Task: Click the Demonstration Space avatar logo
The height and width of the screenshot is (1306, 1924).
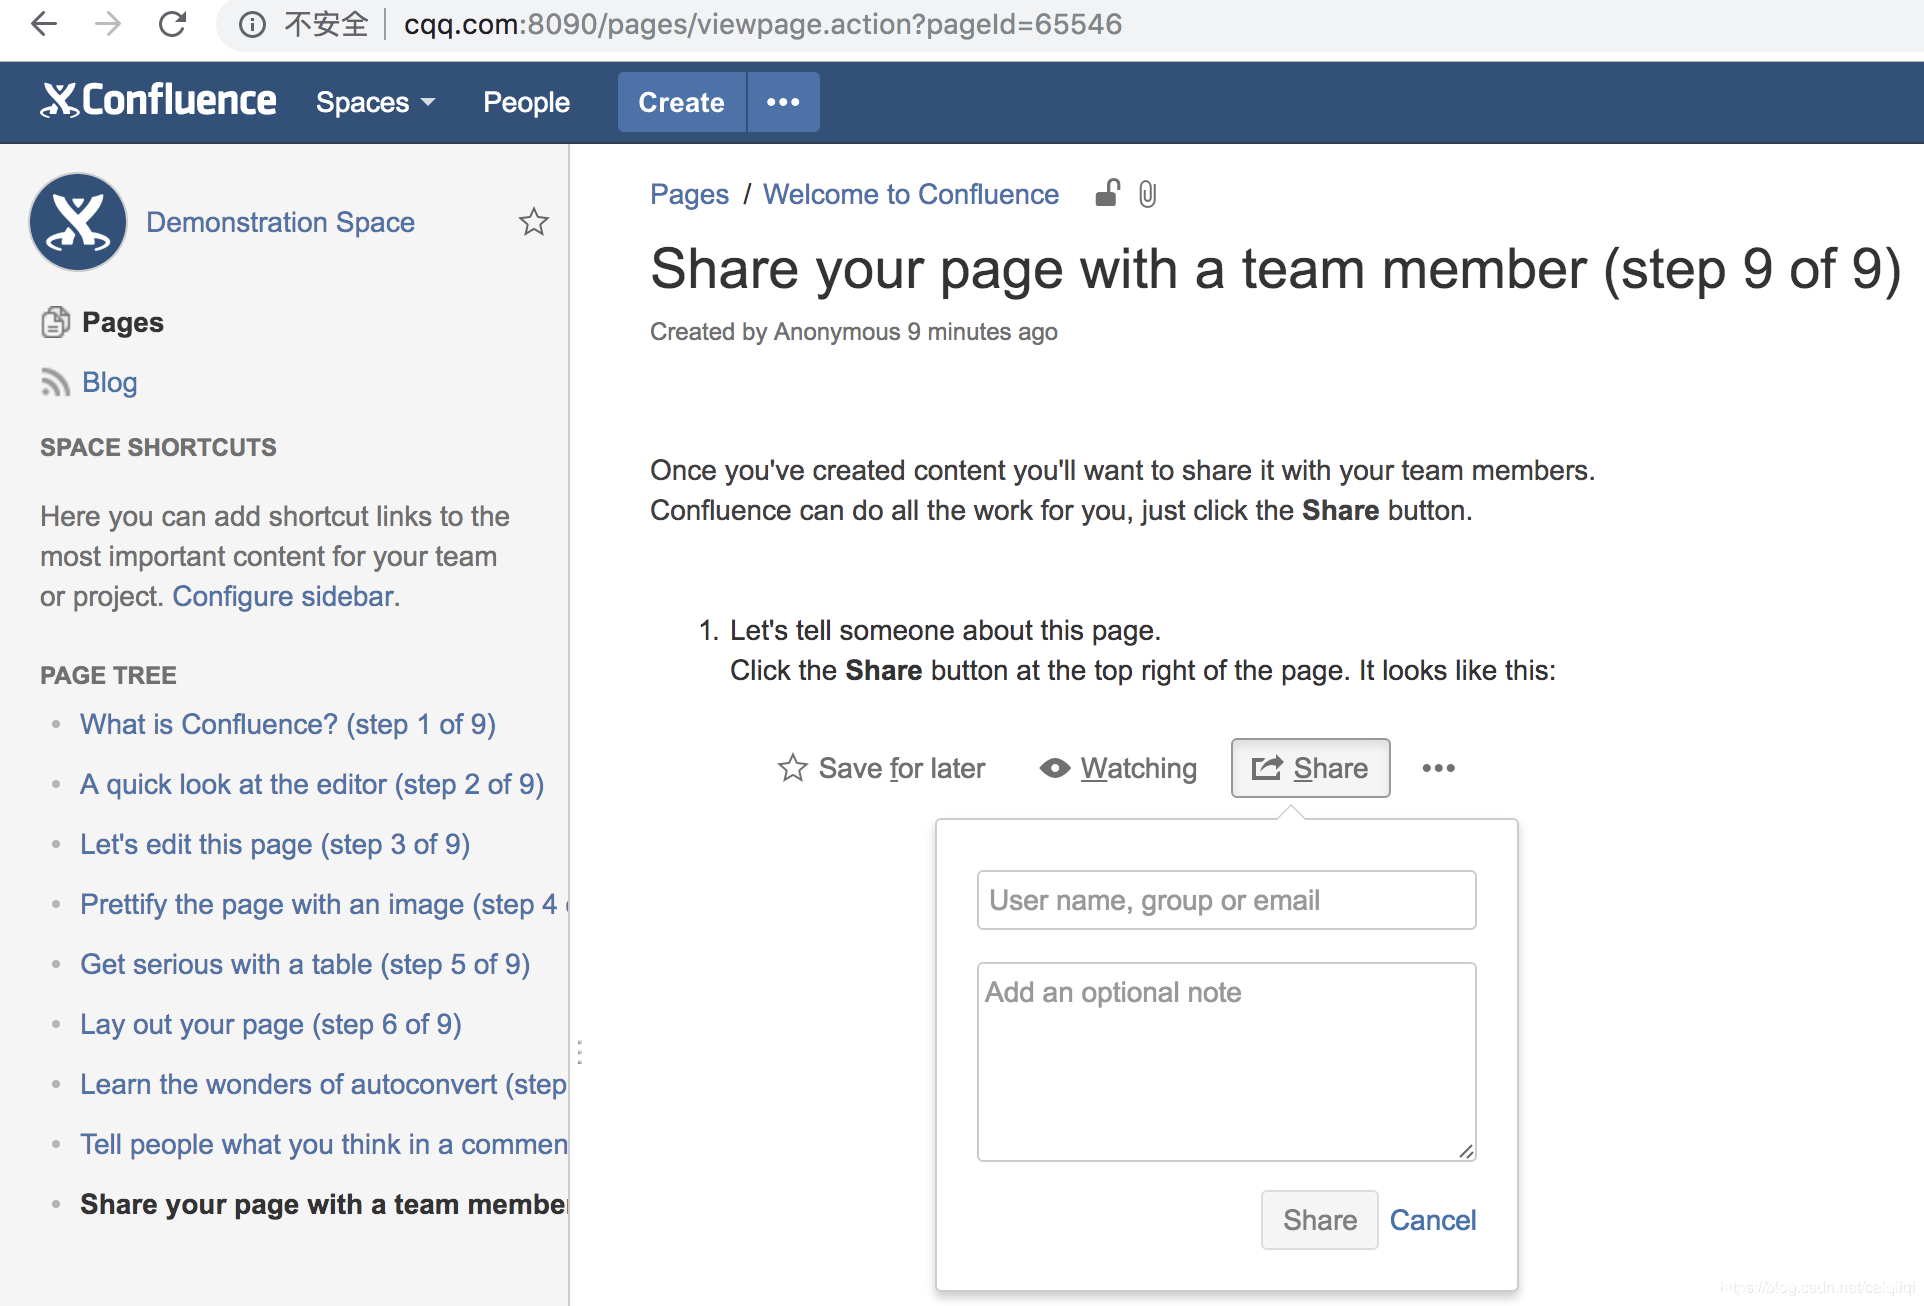Action: coord(78,222)
